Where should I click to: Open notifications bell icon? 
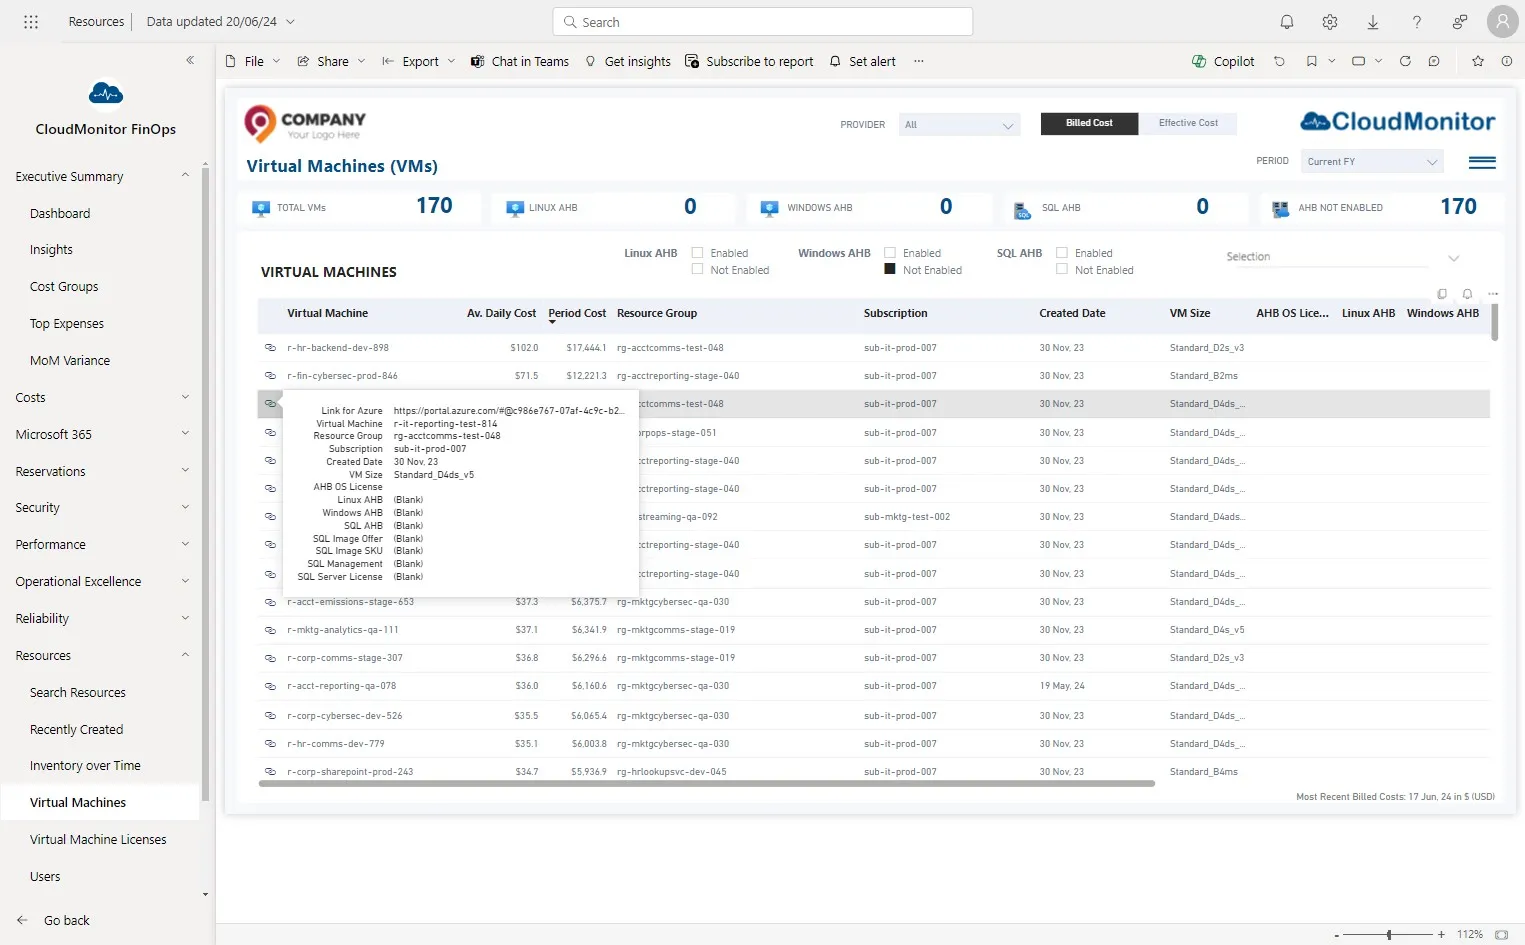coord(1287,22)
